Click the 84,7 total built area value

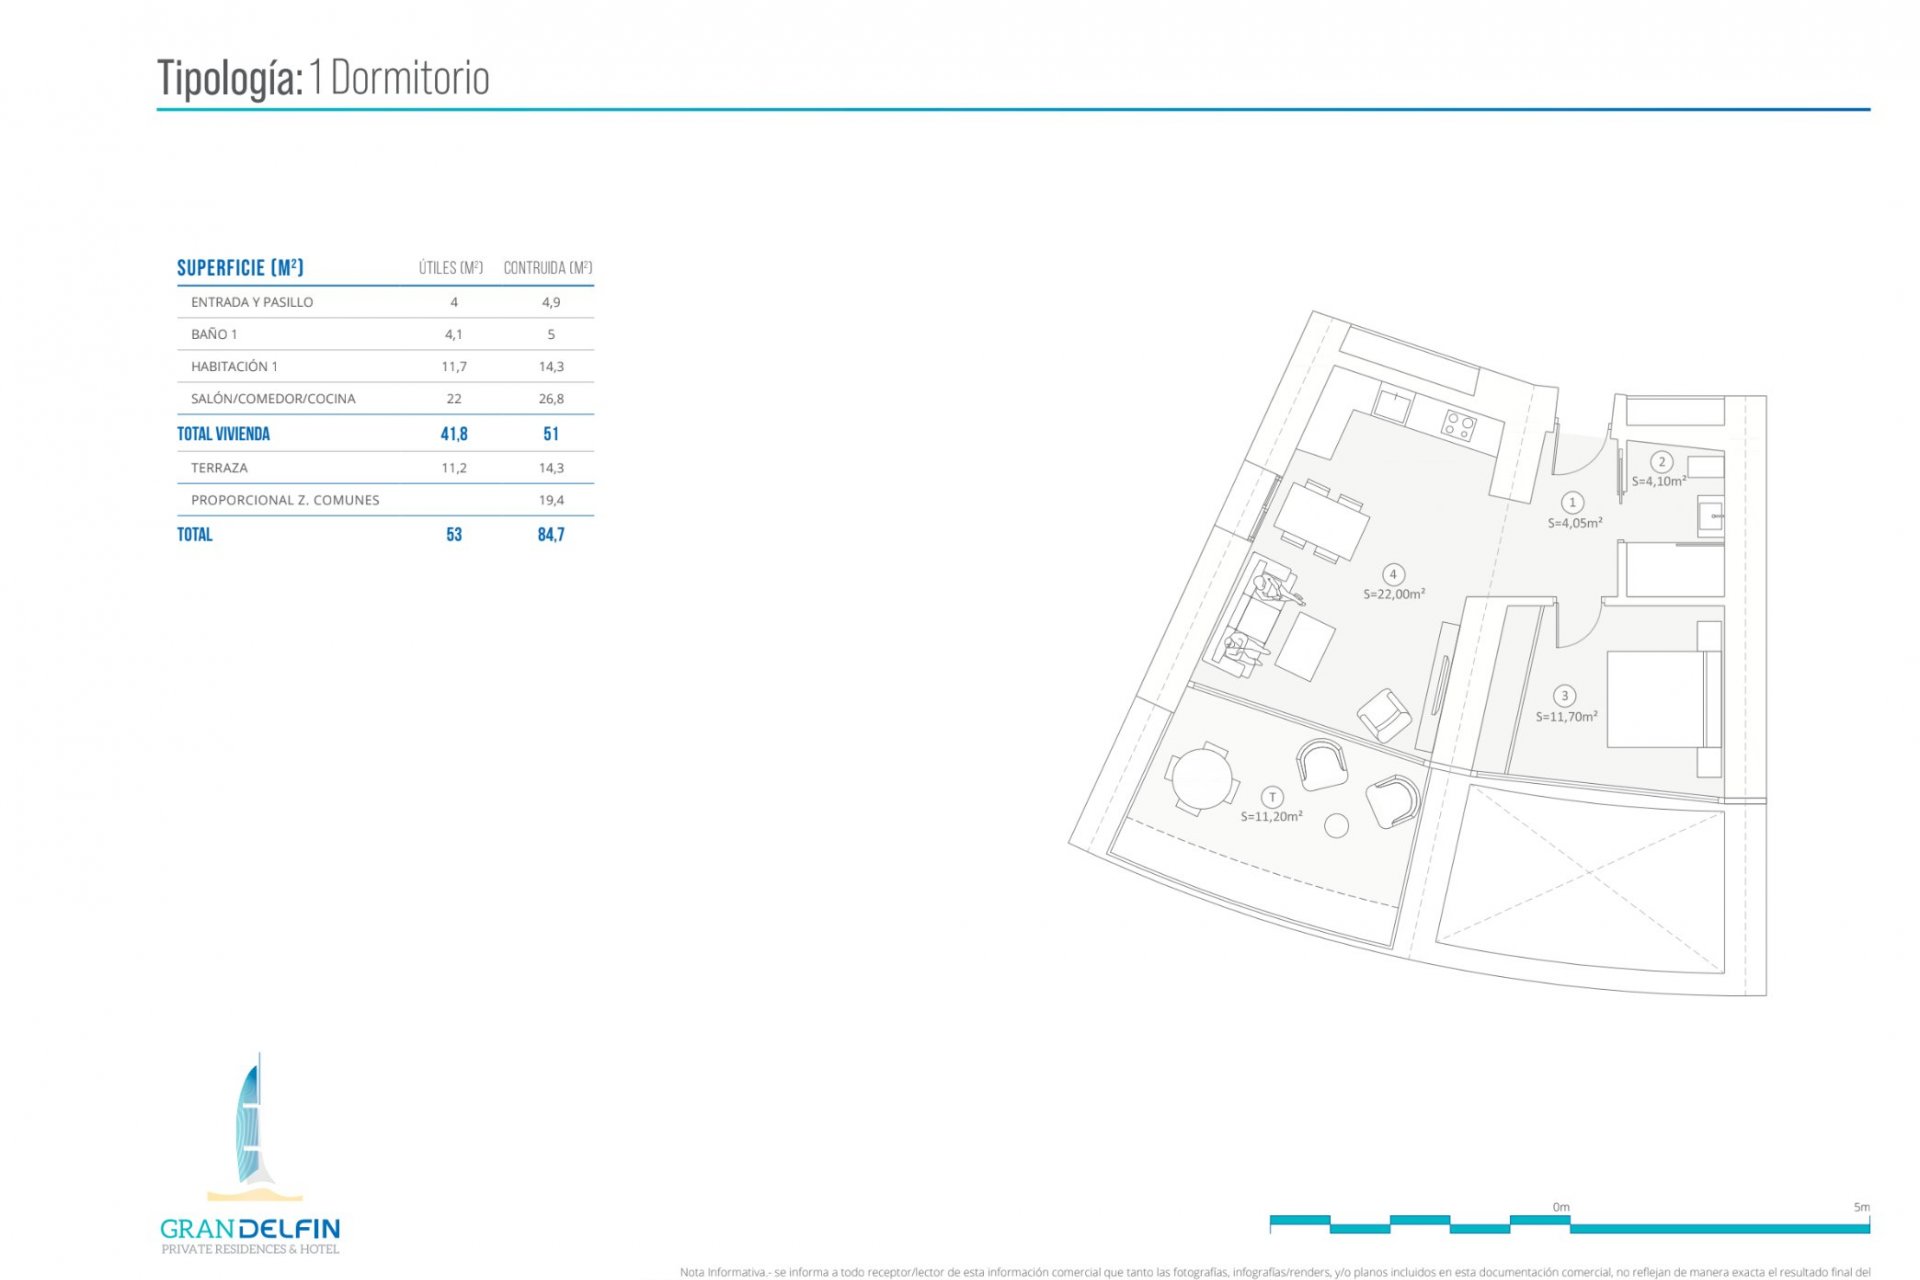(x=551, y=535)
